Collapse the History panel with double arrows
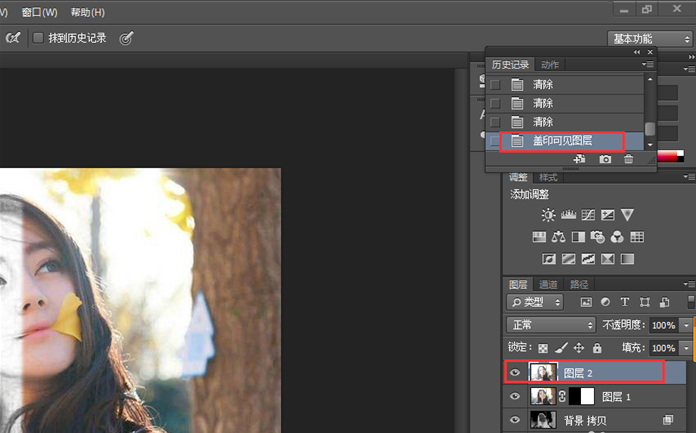 click(x=637, y=52)
